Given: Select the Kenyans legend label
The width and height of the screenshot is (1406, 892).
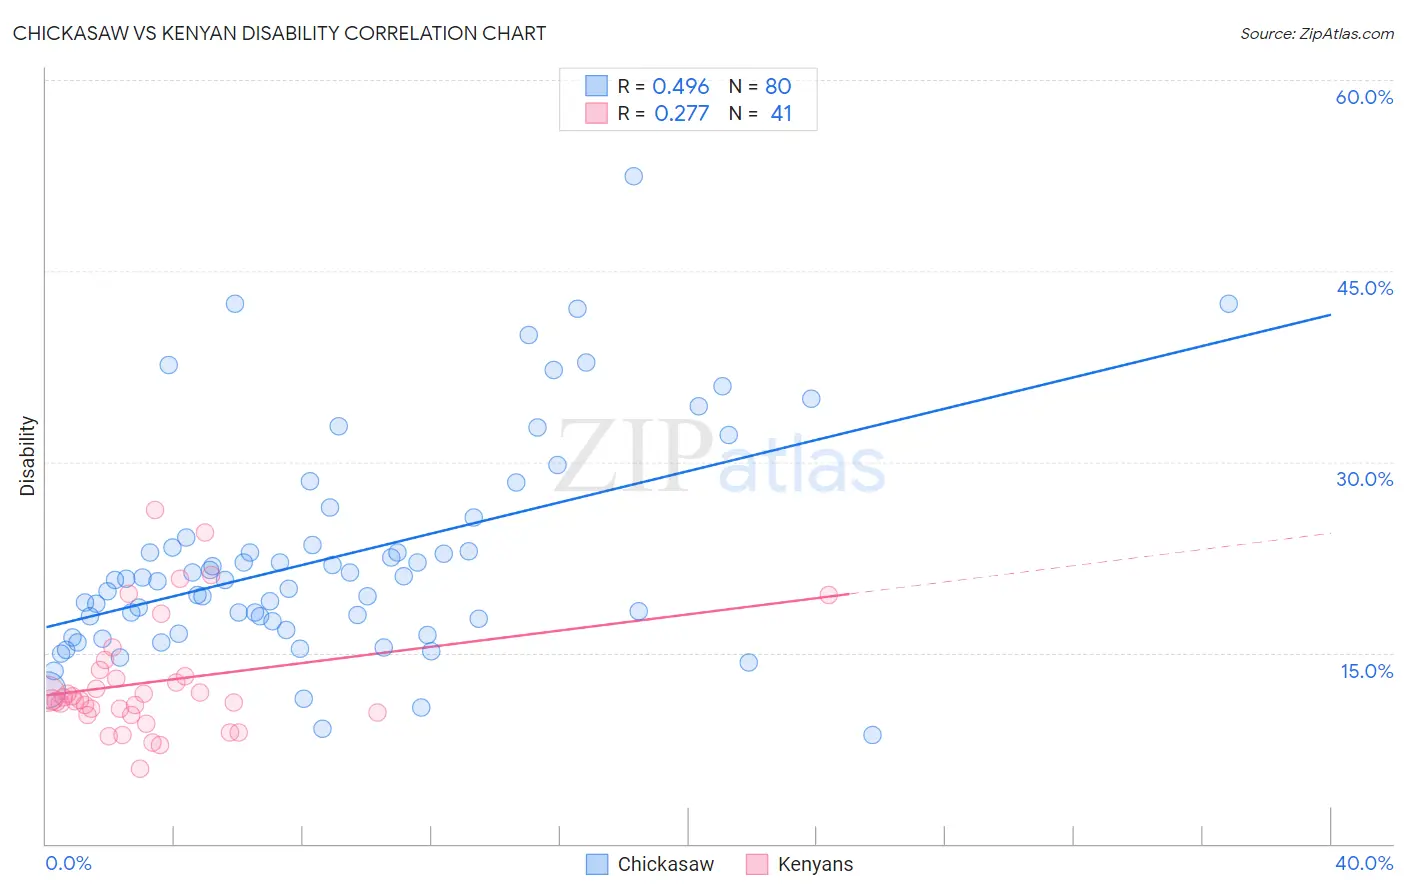Looking at the screenshot, I should (x=815, y=864).
